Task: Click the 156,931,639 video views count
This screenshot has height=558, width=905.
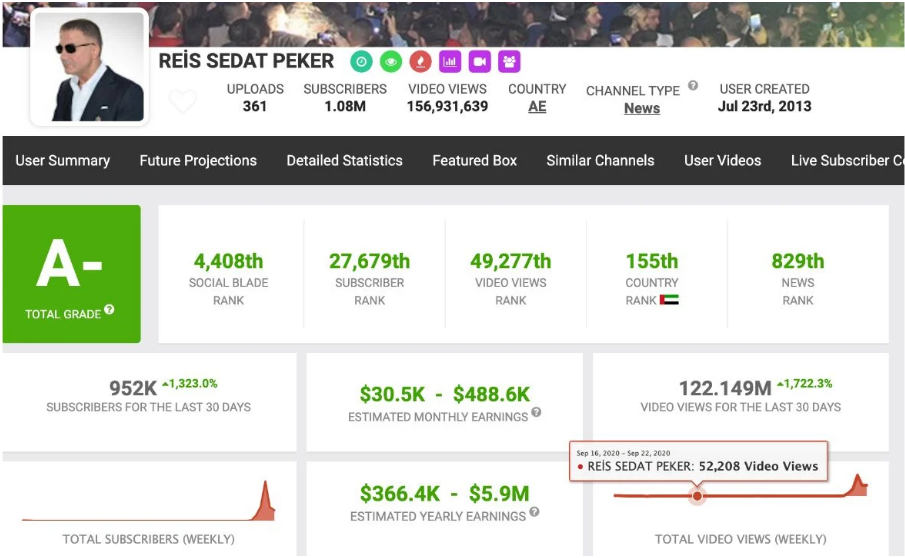Action: tap(447, 107)
